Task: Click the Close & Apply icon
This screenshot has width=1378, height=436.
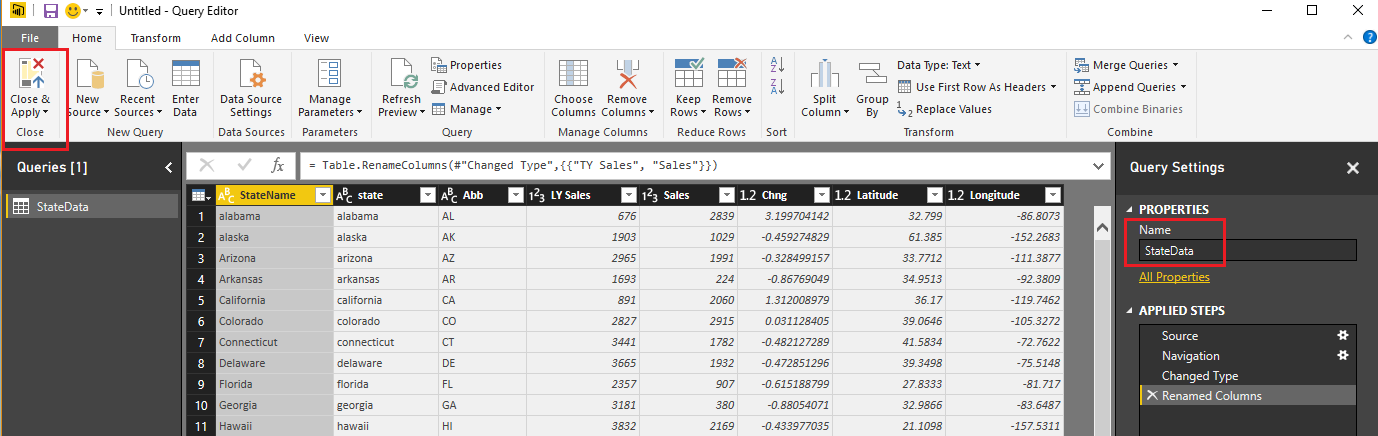Action: point(30,73)
